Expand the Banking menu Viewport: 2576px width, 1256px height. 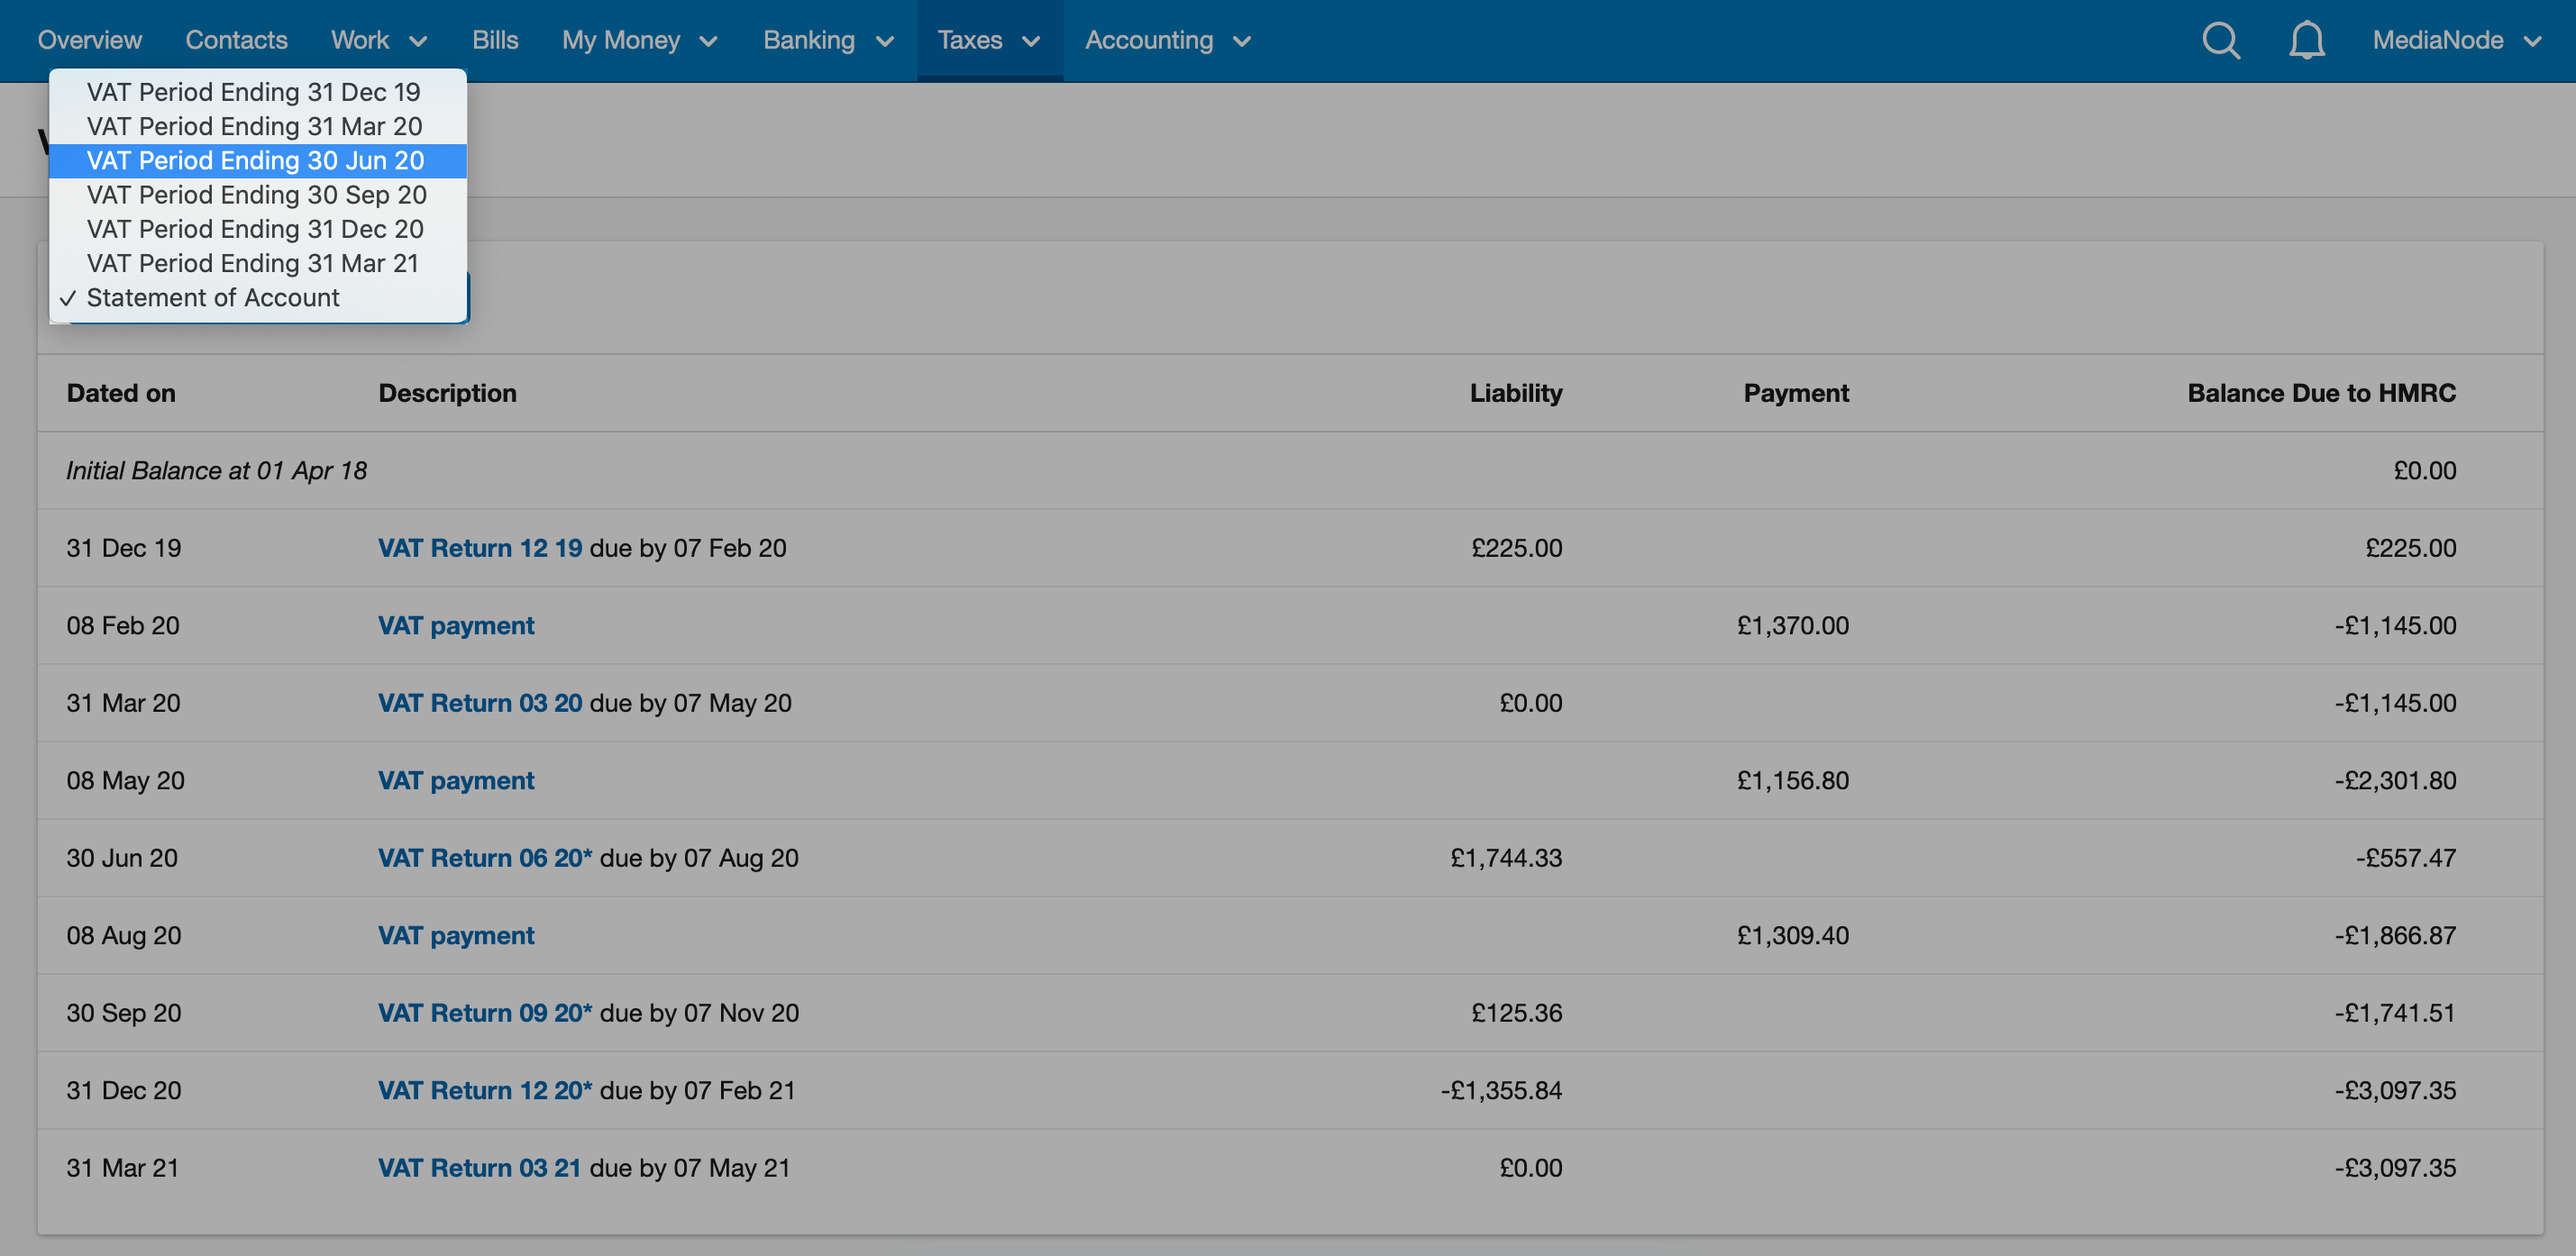point(828,41)
